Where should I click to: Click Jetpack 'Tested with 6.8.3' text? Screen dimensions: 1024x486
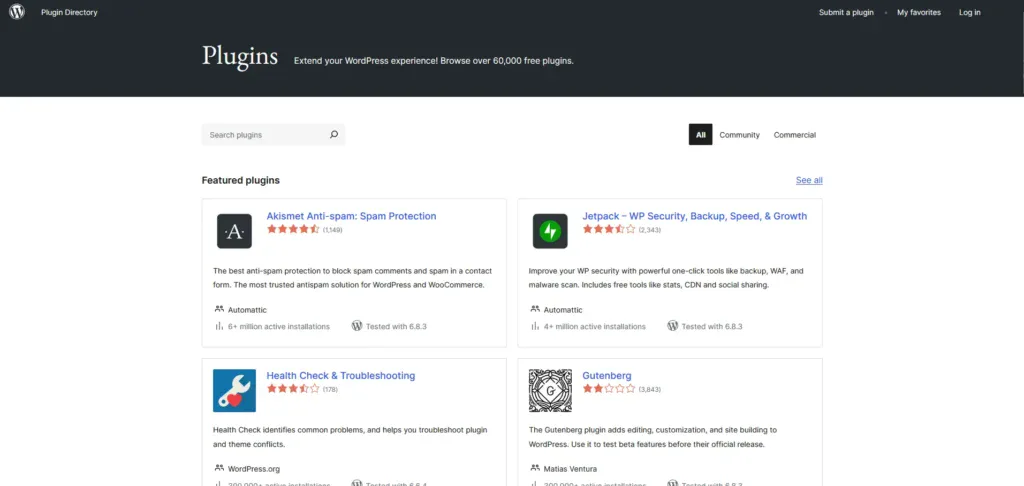(712, 327)
